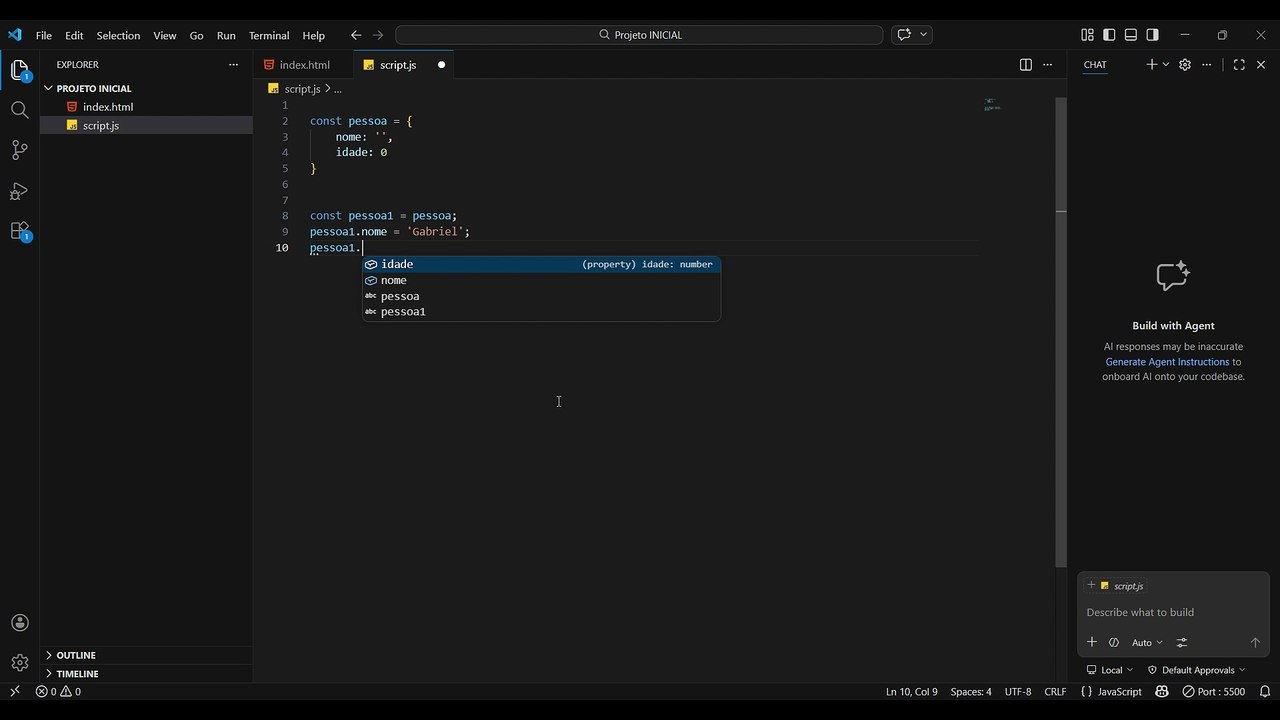Image resolution: width=1280 pixels, height=720 pixels.
Task: Click the Generate Agent Instructions link
Action: tap(1167, 362)
